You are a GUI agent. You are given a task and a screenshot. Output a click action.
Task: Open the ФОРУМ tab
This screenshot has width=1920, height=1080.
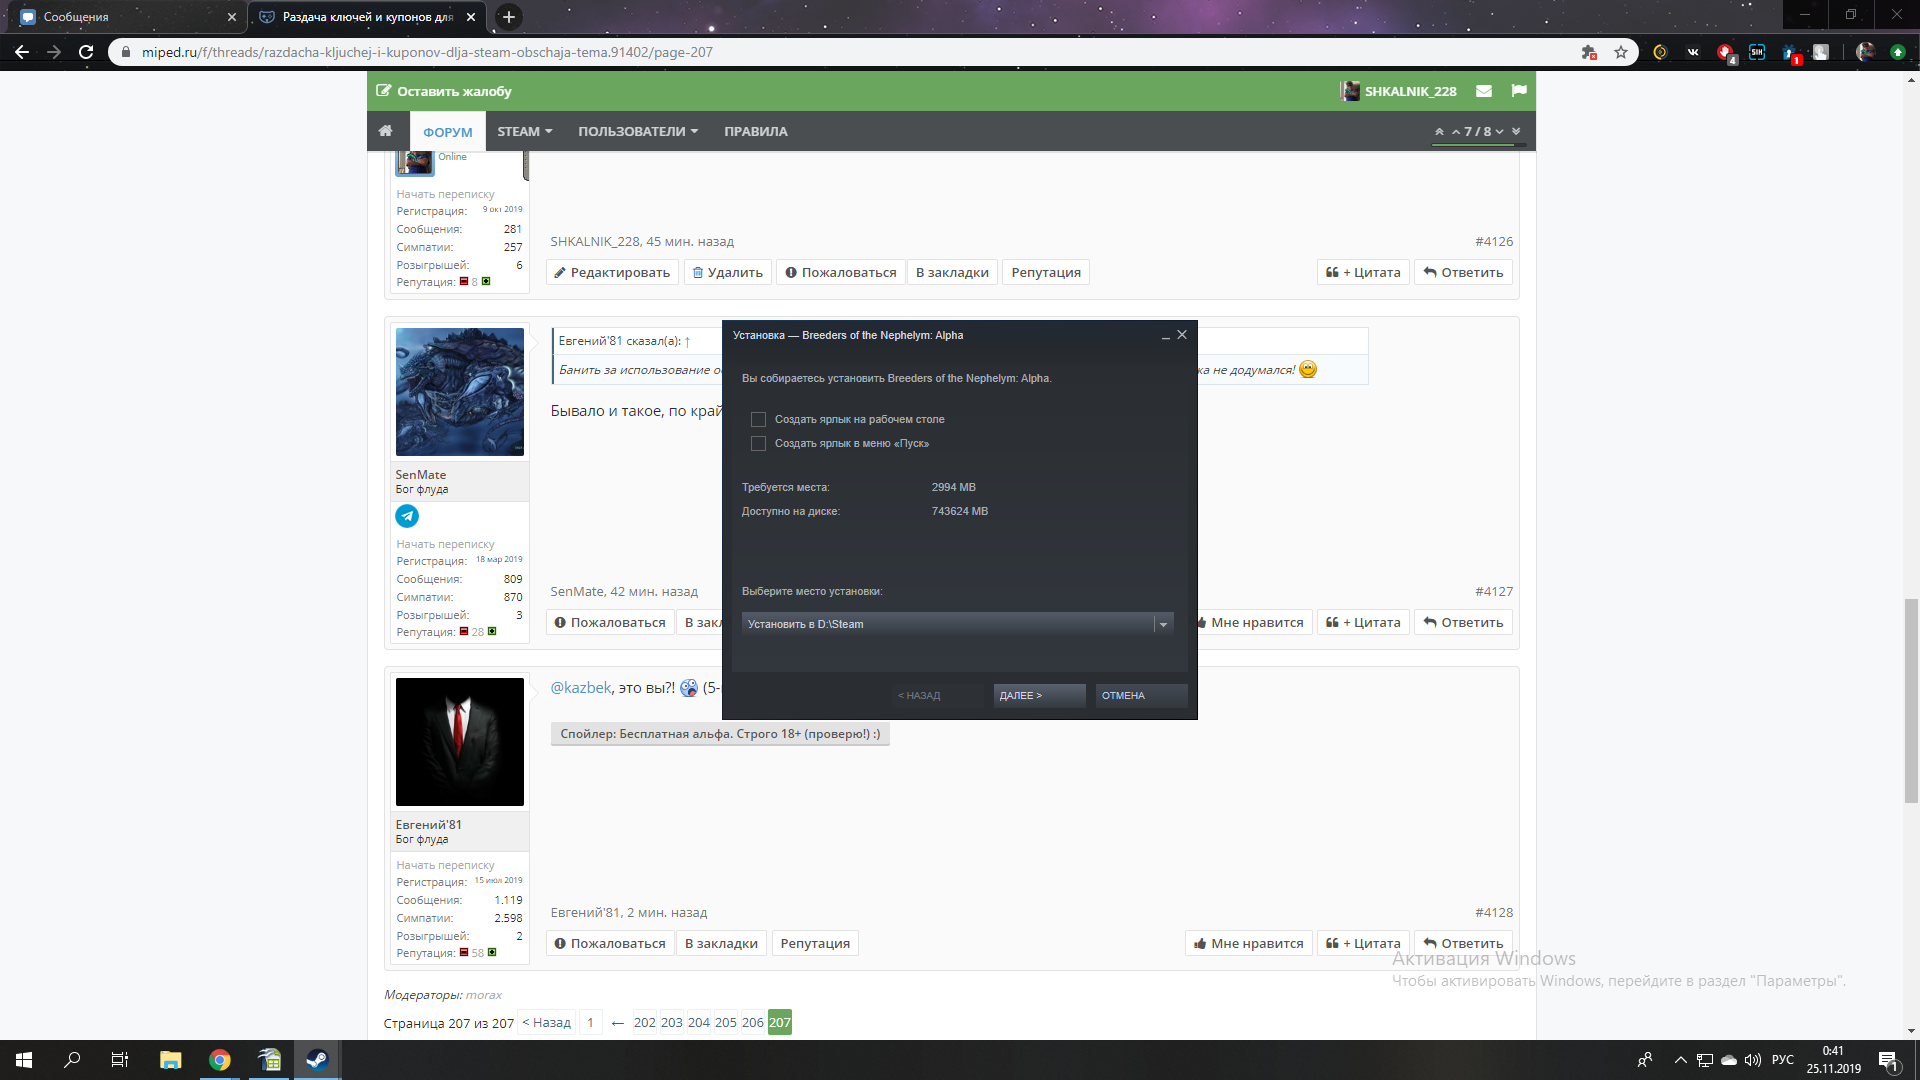(447, 132)
